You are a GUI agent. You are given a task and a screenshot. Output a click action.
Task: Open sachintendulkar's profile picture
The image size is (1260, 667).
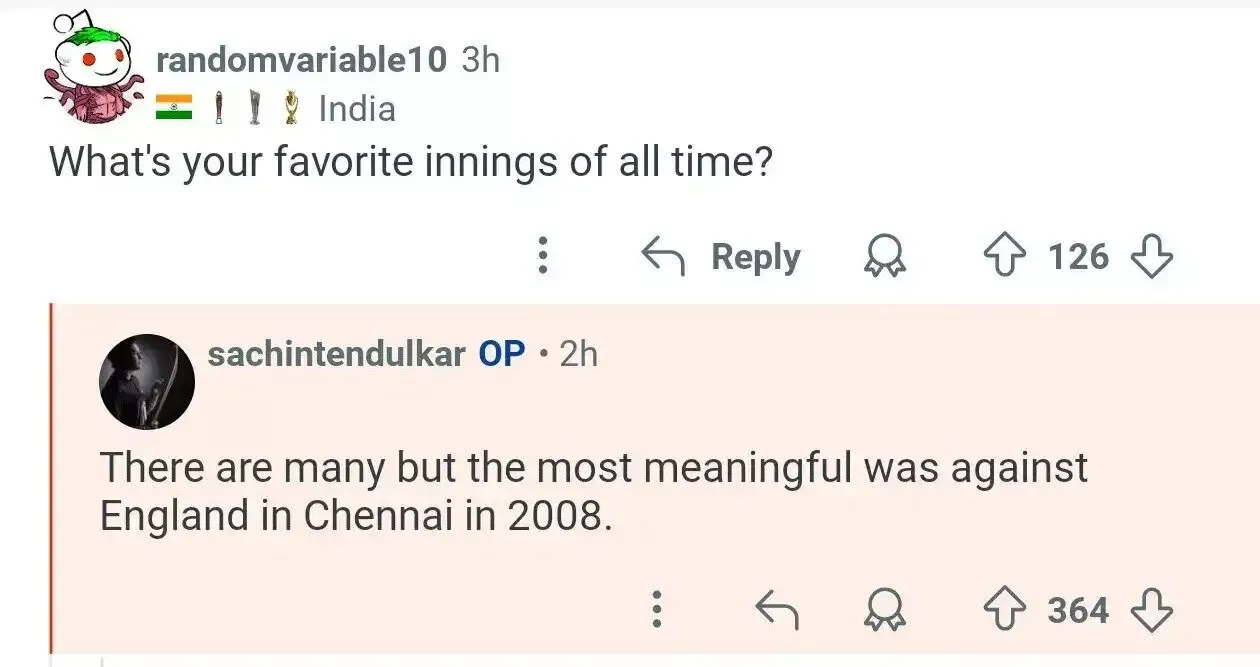tap(147, 381)
